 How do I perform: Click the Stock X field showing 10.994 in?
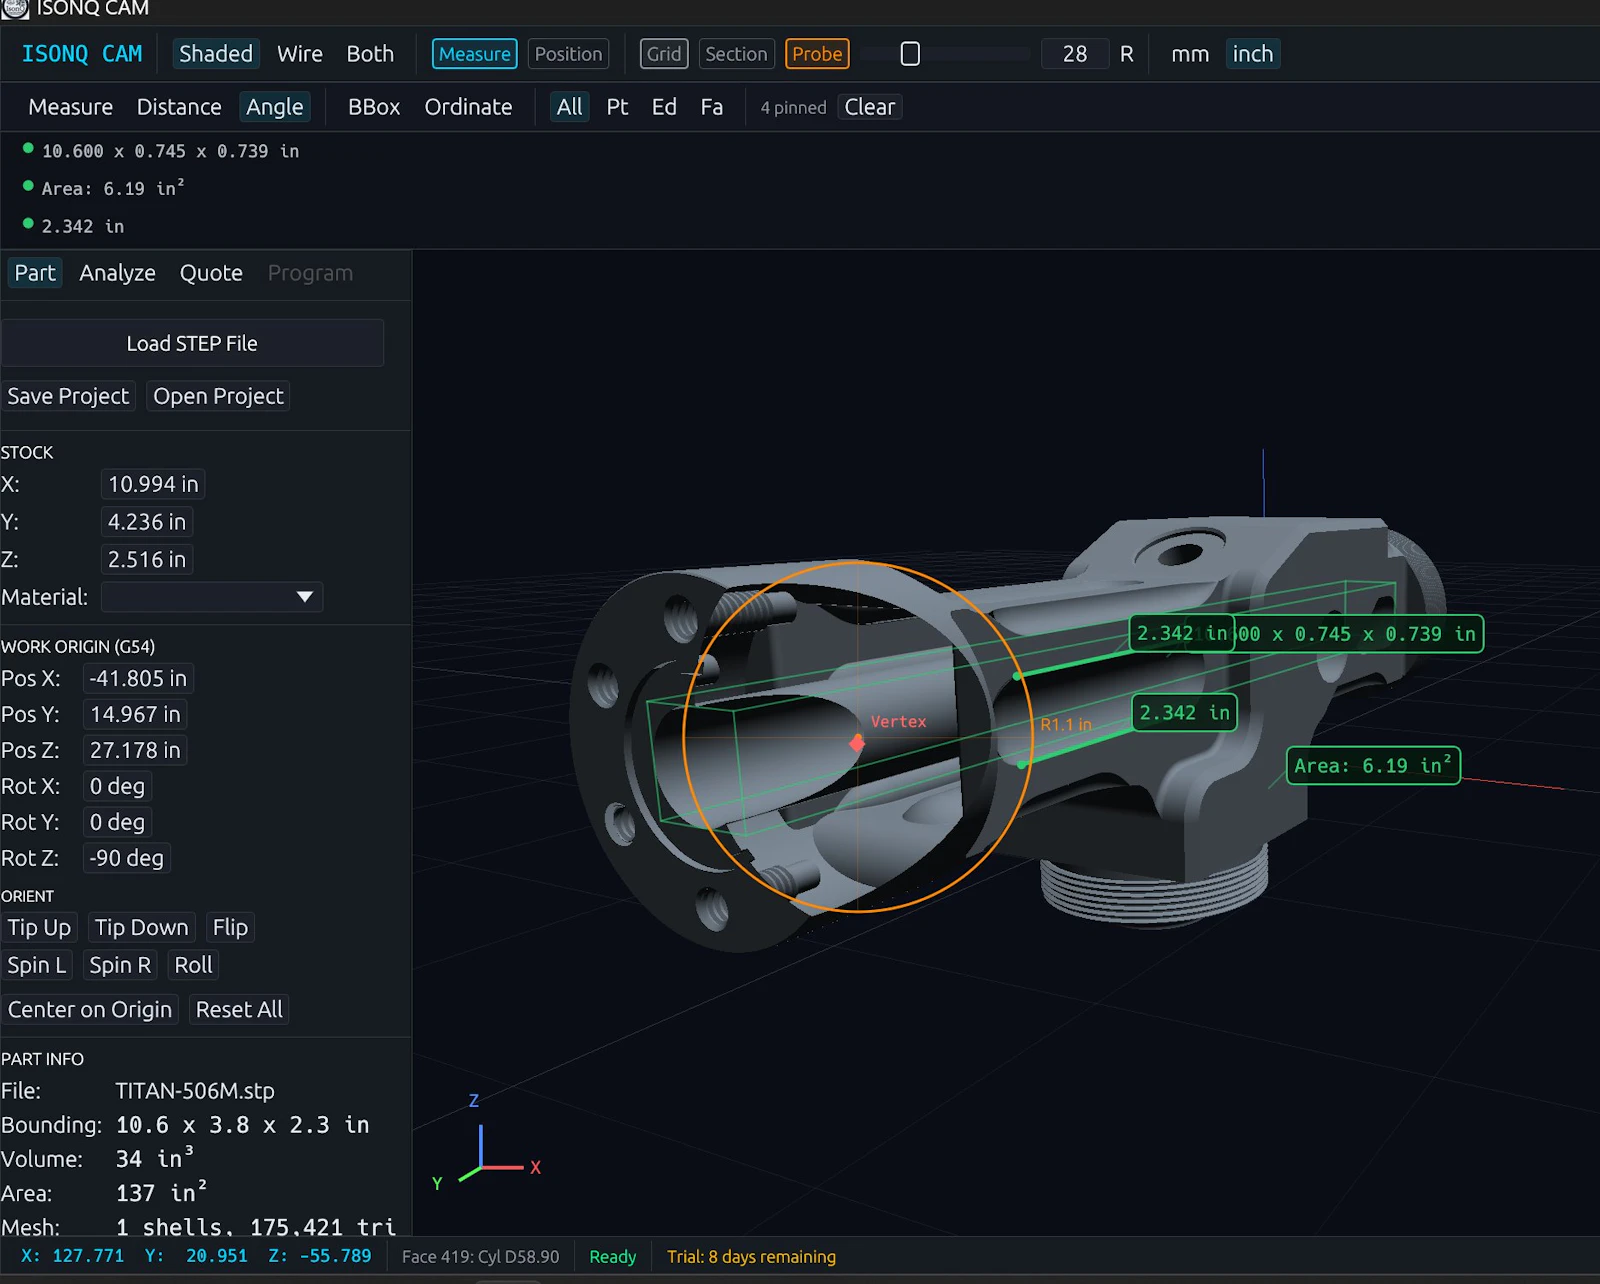153,484
